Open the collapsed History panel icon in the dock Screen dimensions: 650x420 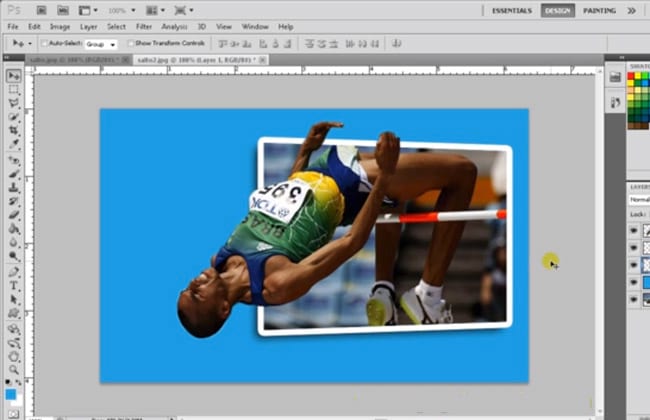point(615,102)
